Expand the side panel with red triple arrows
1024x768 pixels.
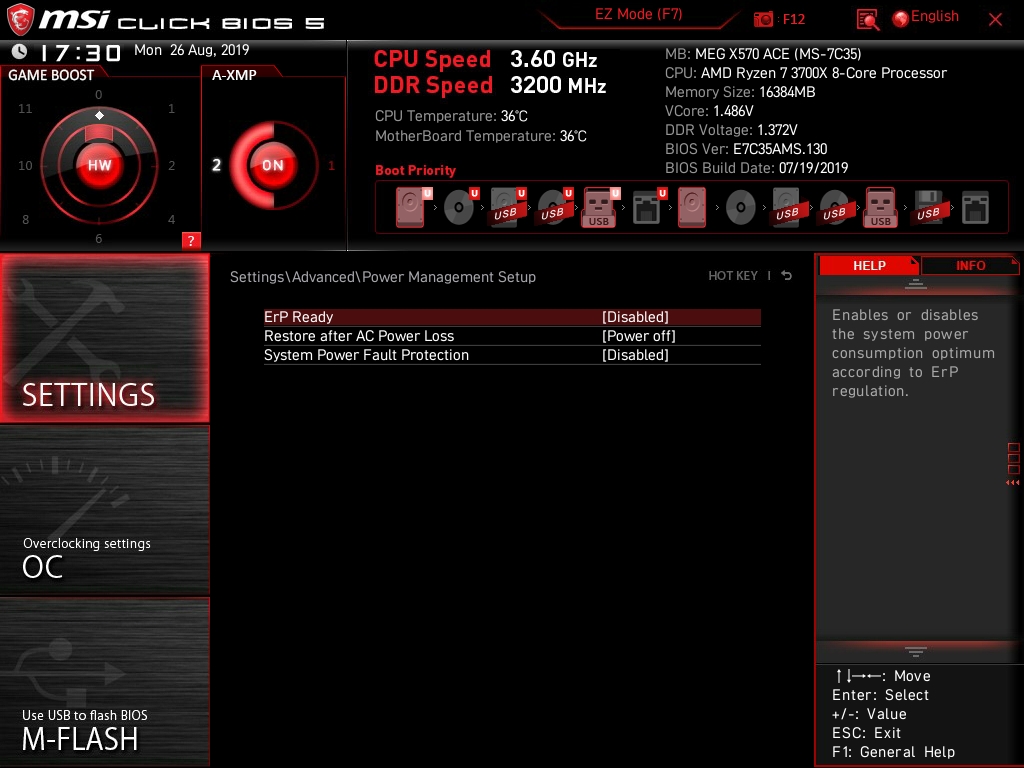(1012, 483)
